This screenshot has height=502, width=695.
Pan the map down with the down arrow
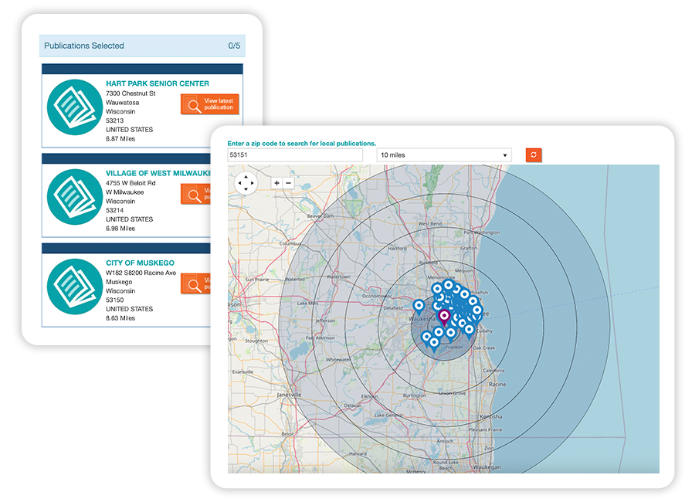click(x=246, y=189)
